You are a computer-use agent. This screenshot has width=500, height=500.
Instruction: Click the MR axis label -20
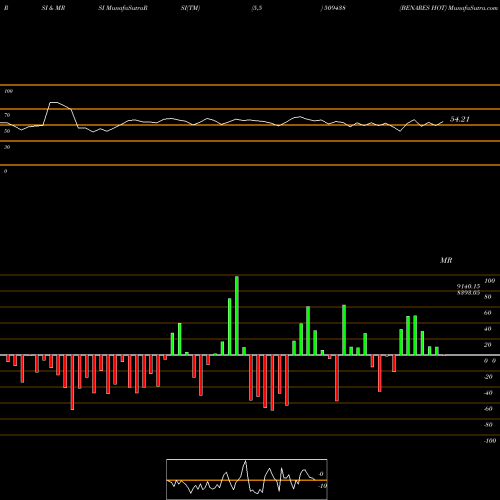click(488, 377)
